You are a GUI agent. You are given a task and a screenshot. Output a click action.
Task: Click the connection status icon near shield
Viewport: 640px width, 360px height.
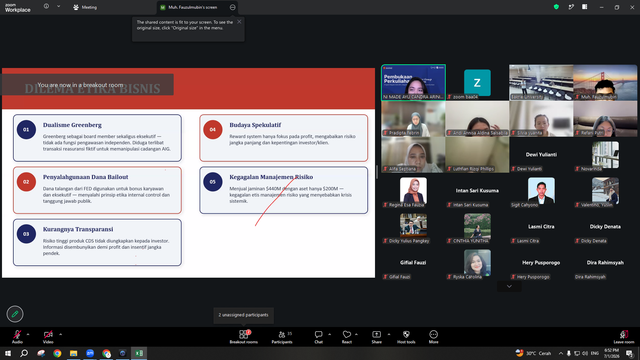(x=571, y=7)
